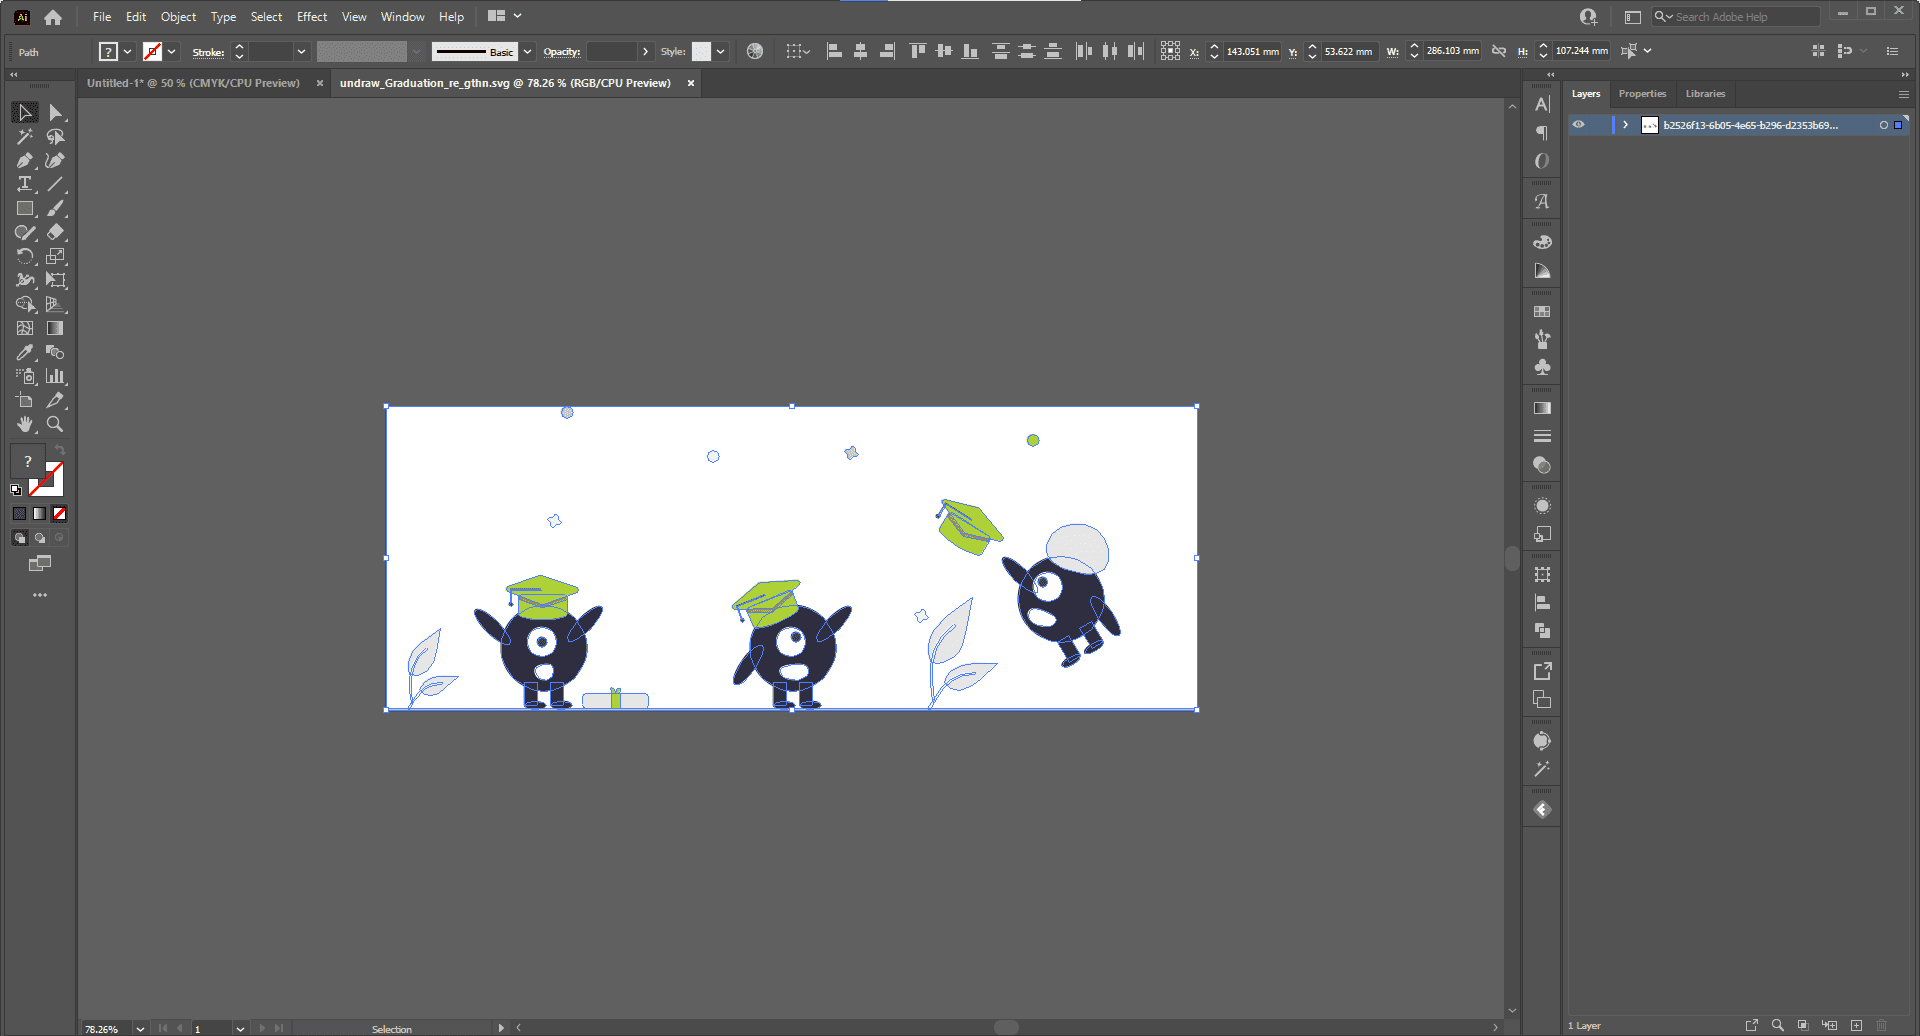
Task: Click Vertical Align Top button
Action: [918, 51]
